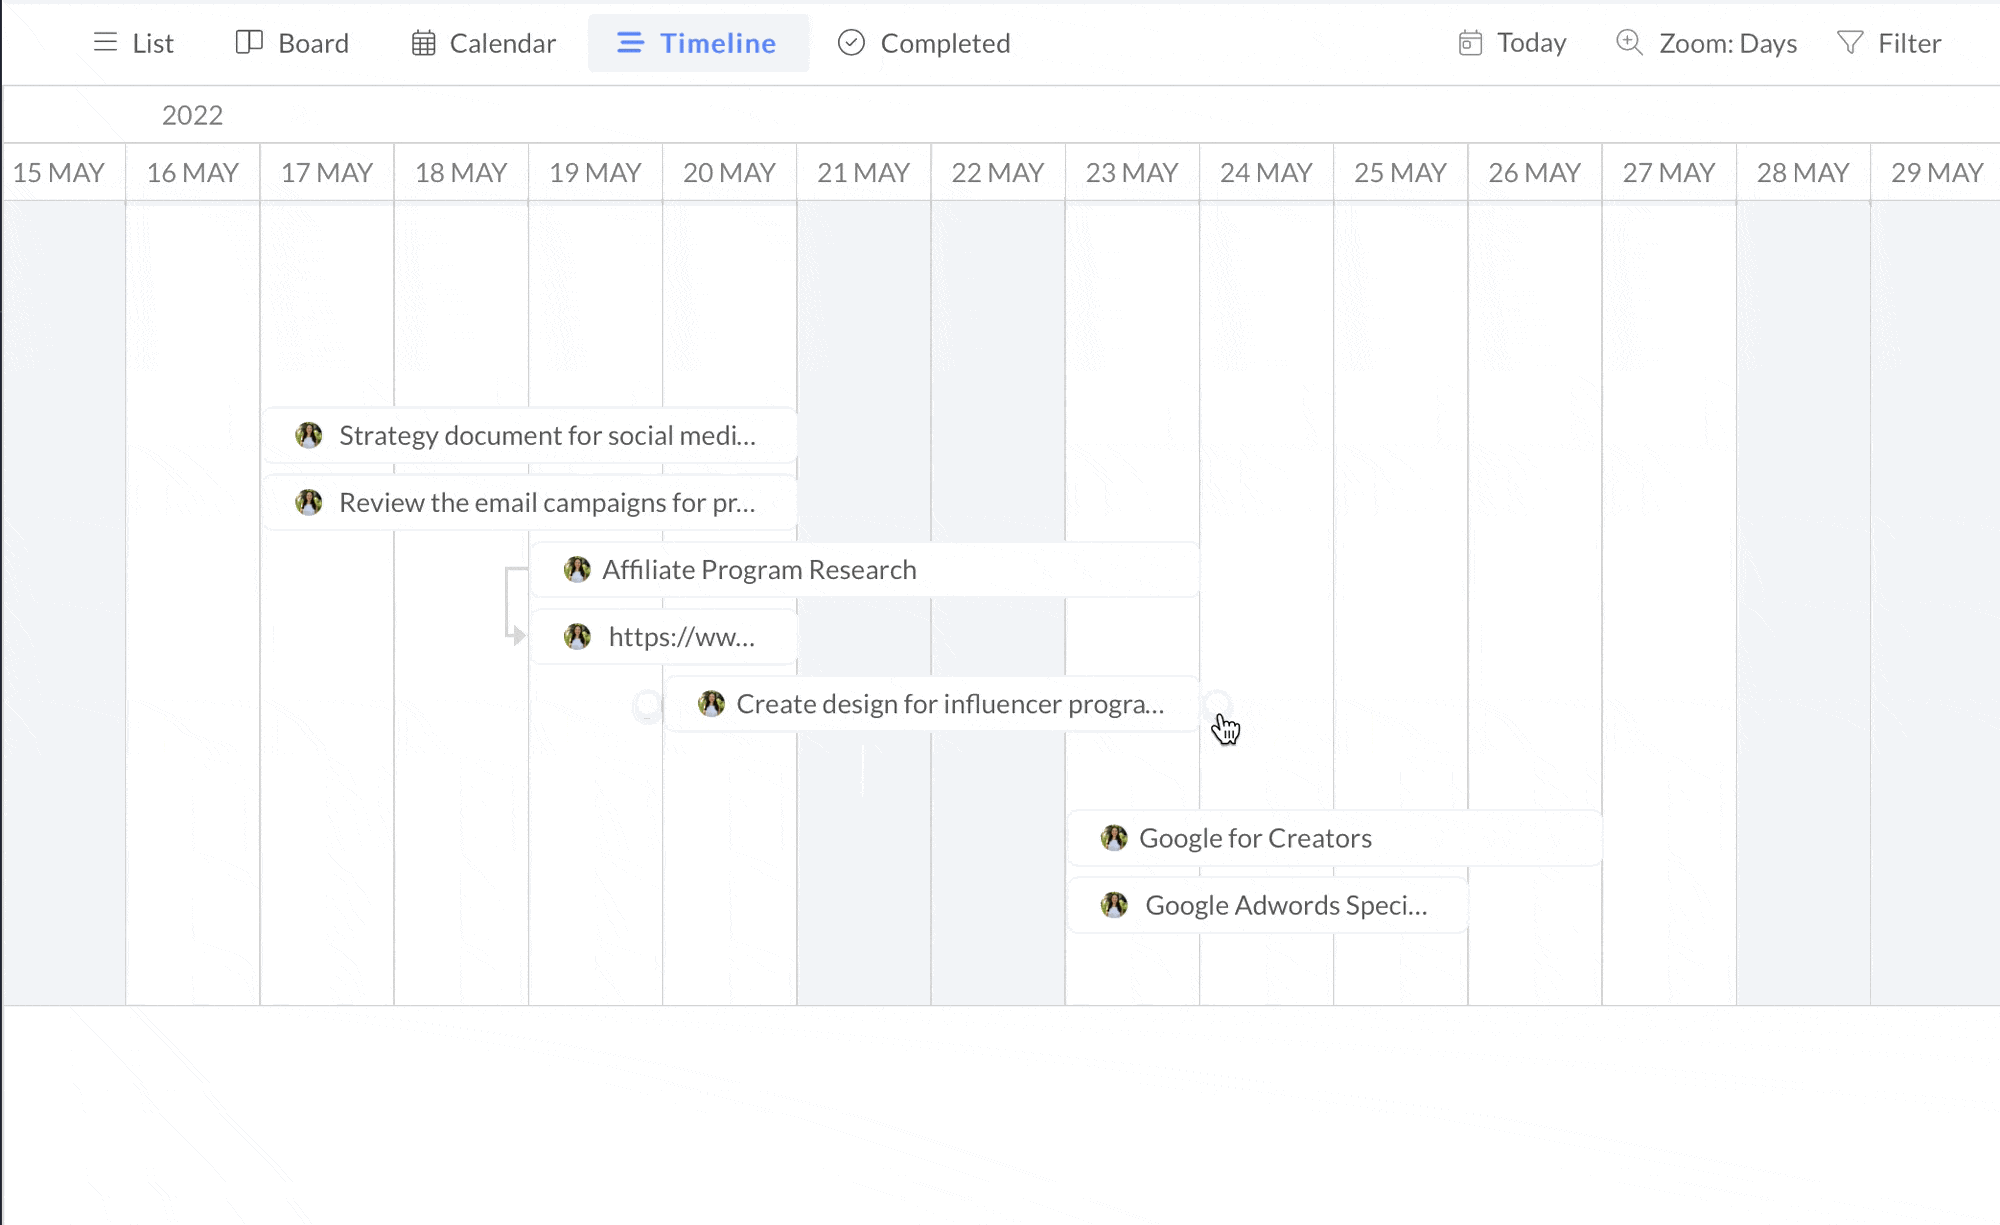Screen dimensions: 2000x1225
Task: Click the Board view icon
Action: pos(248,42)
